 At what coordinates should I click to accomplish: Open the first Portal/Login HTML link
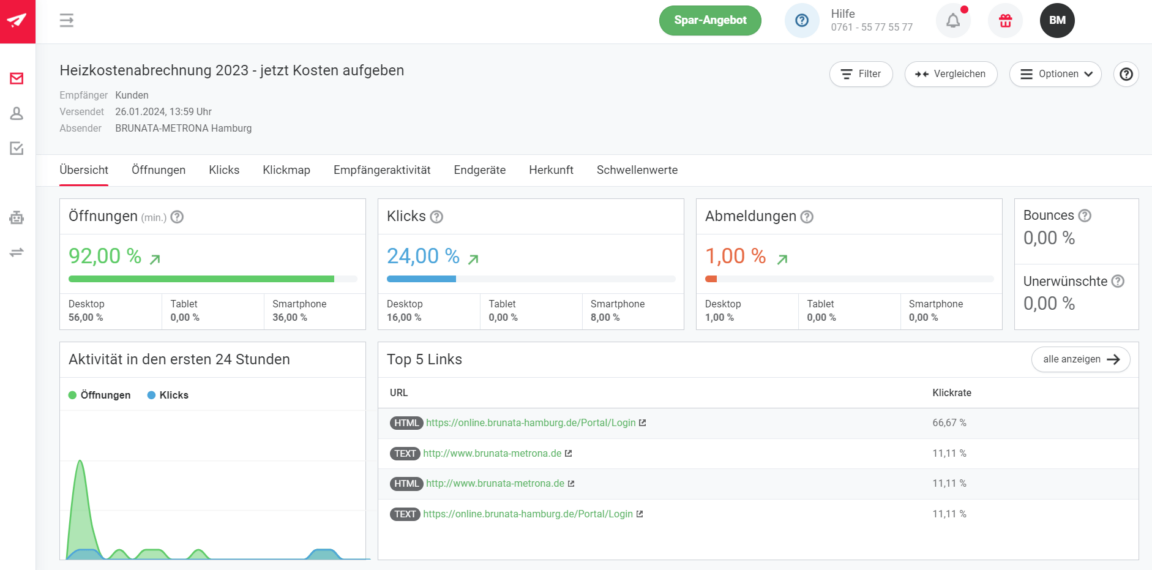tap(529, 423)
